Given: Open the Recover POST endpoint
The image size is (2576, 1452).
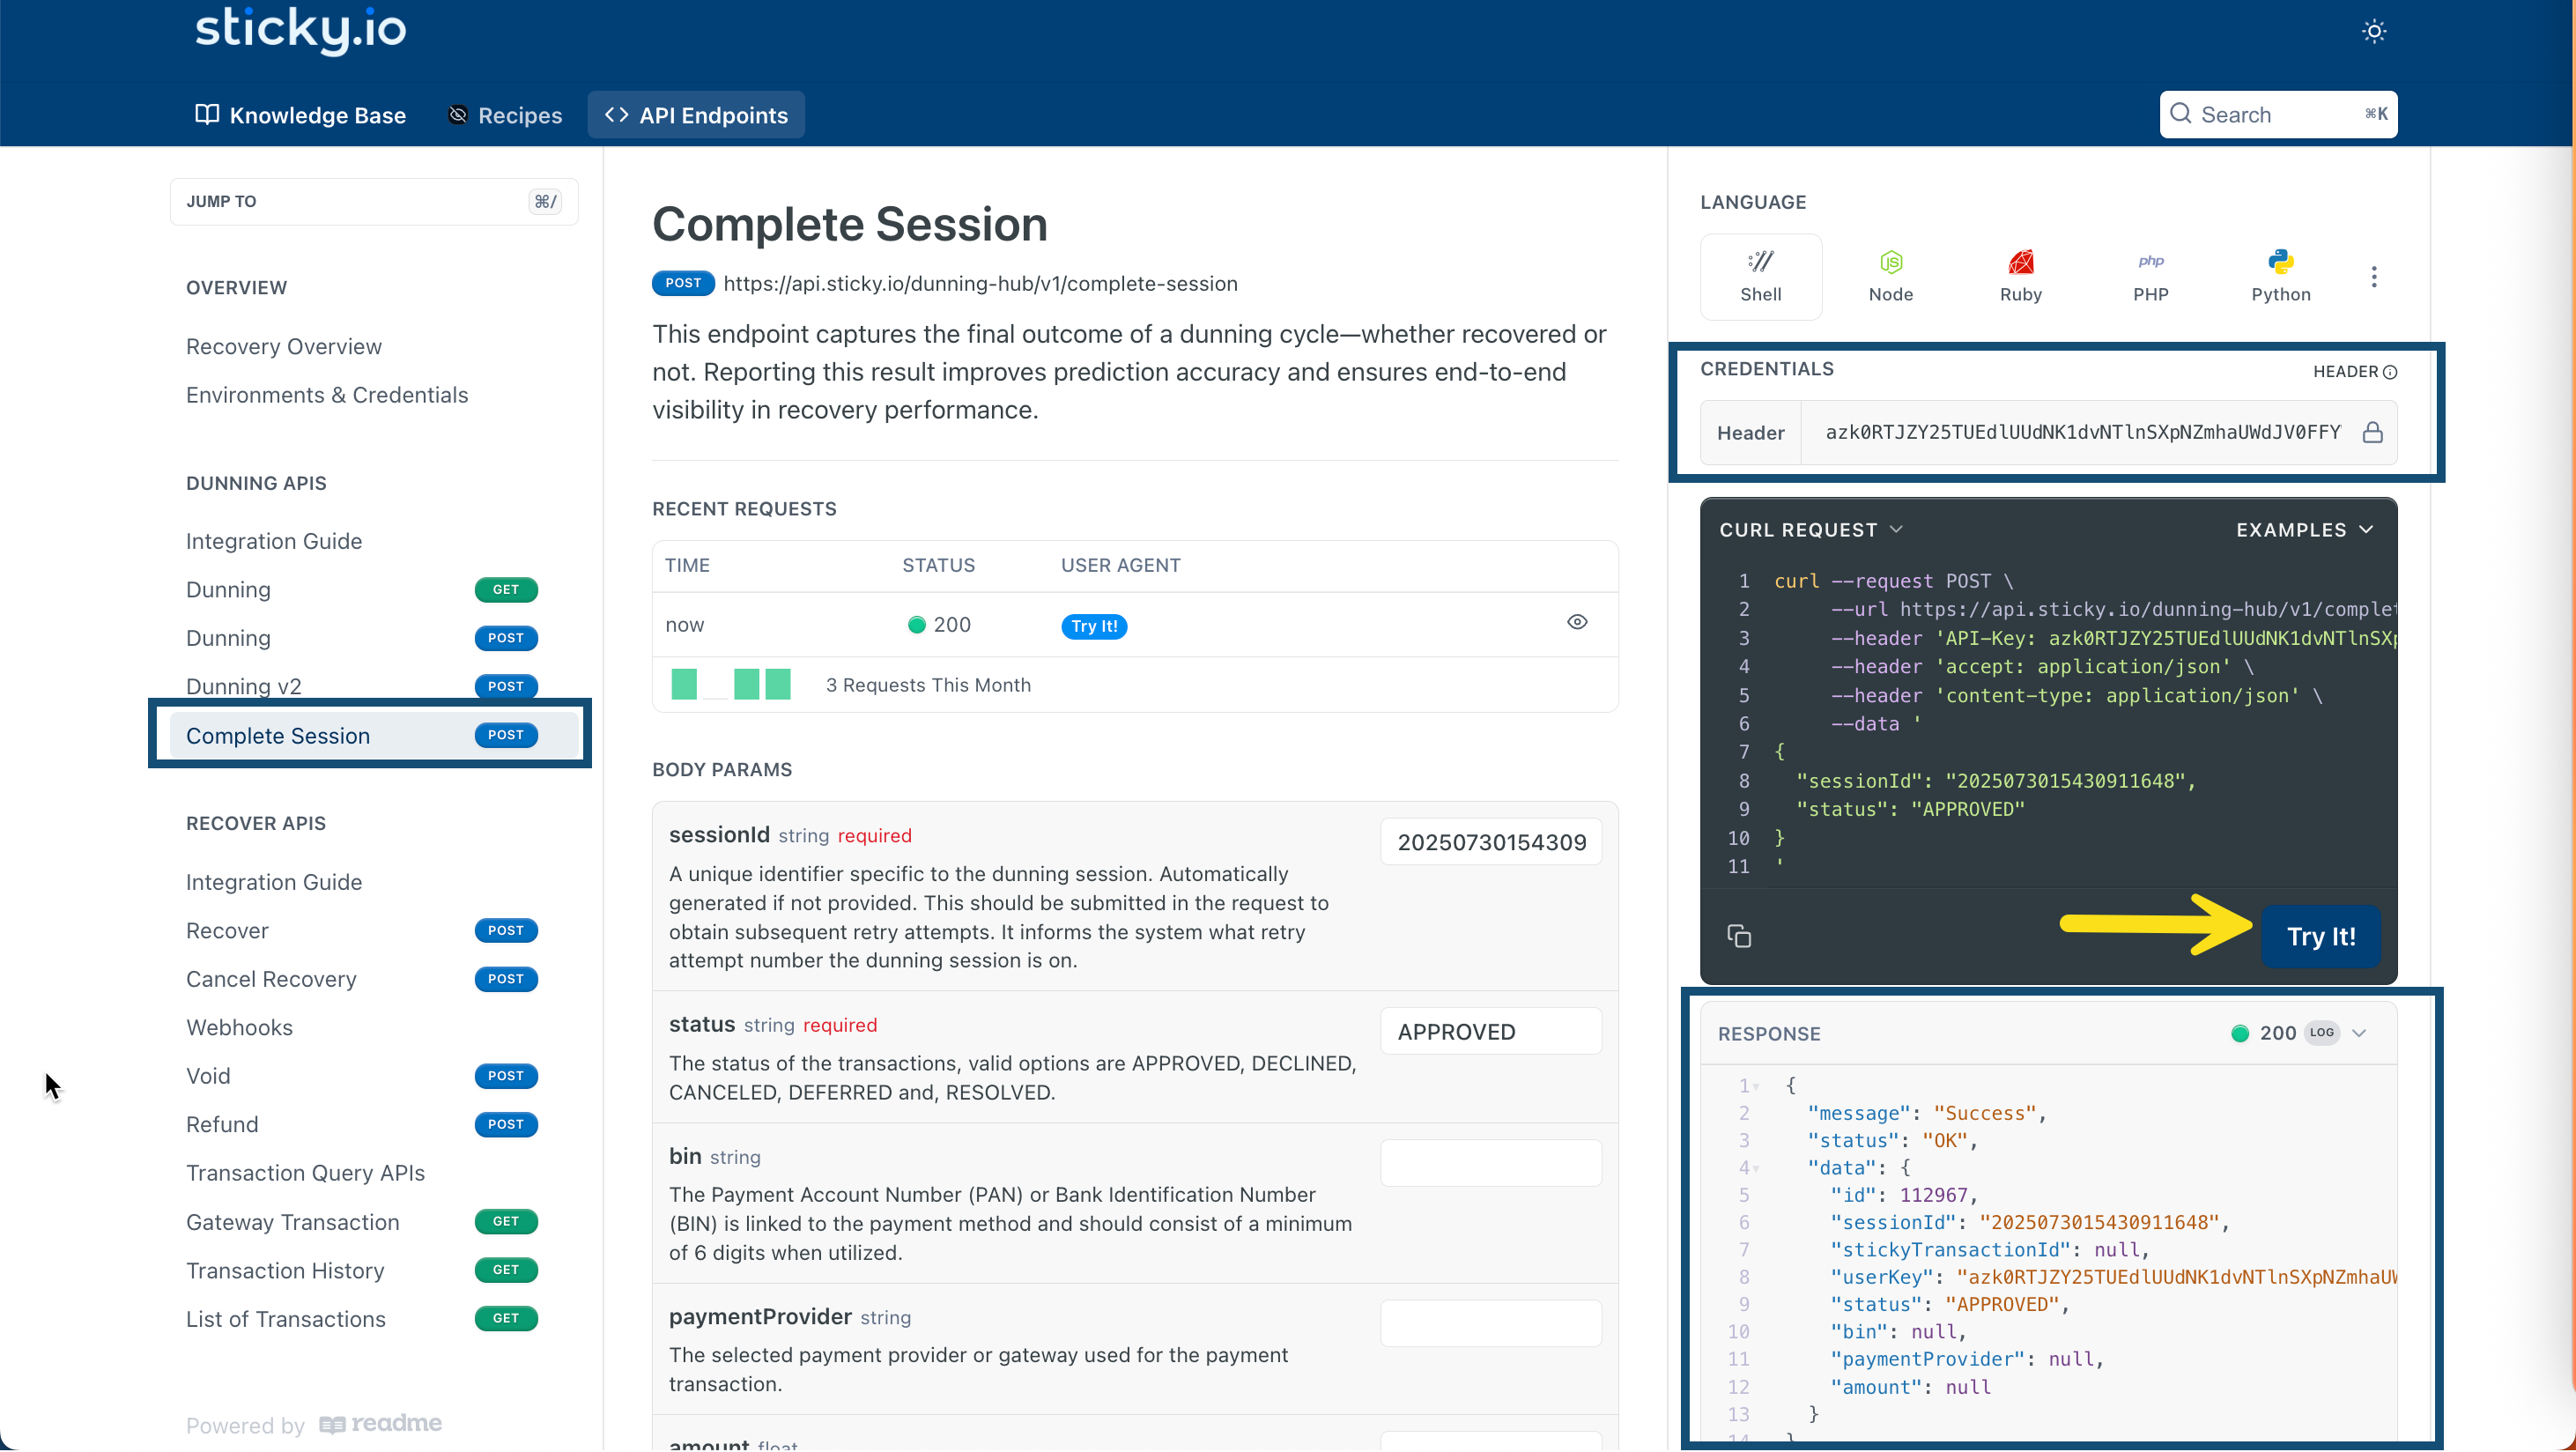Looking at the screenshot, I should coord(362,931).
